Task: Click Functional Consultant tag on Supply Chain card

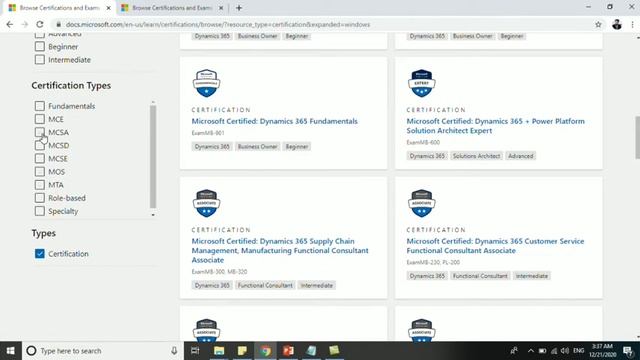Action: click(265, 285)
